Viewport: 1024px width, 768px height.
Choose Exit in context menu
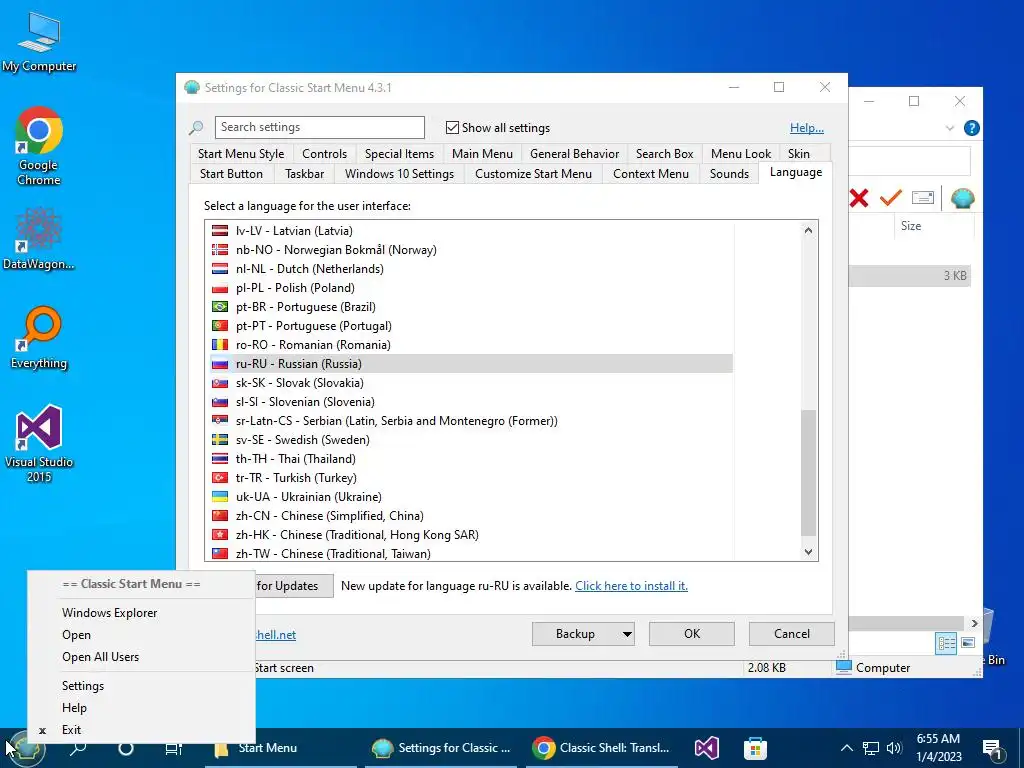click(x=141, y=730)
